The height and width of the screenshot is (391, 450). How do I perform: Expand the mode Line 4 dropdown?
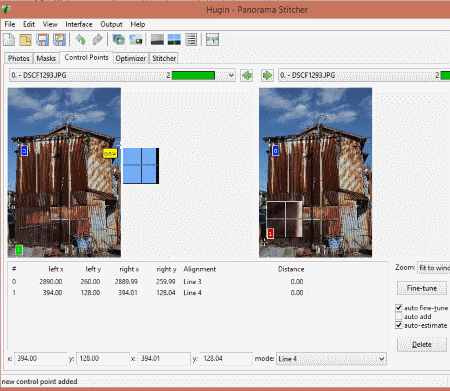click(331, 359)
